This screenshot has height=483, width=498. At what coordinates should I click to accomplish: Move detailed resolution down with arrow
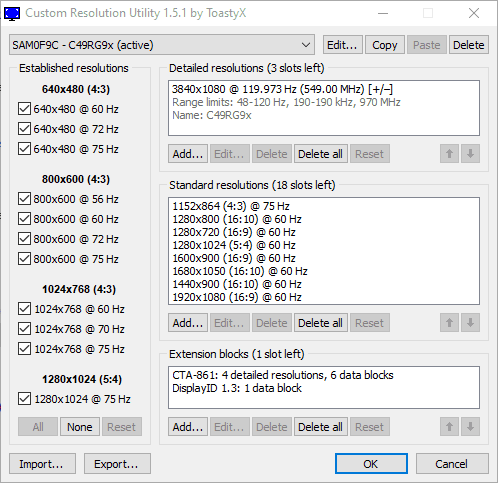click(x=470, y=154)
